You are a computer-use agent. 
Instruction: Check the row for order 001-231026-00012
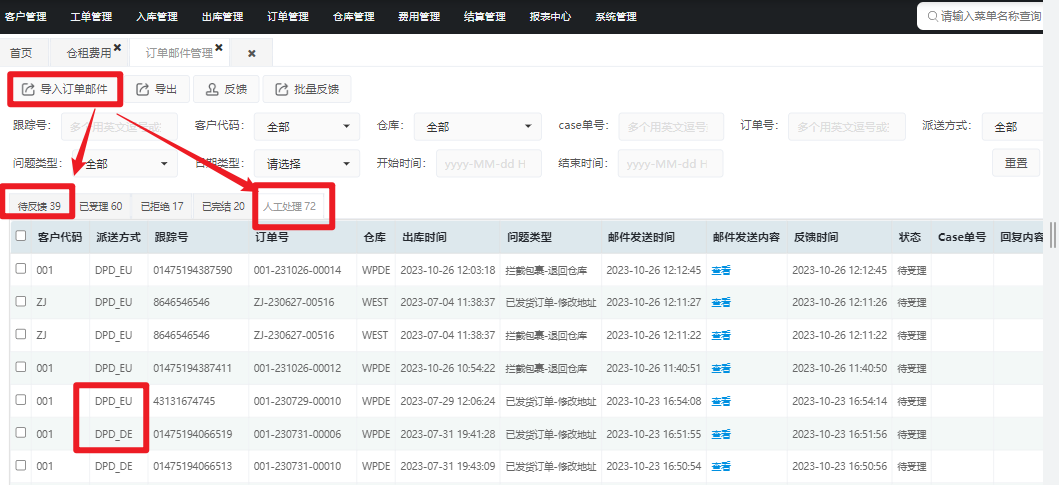(x=21, y=366)
